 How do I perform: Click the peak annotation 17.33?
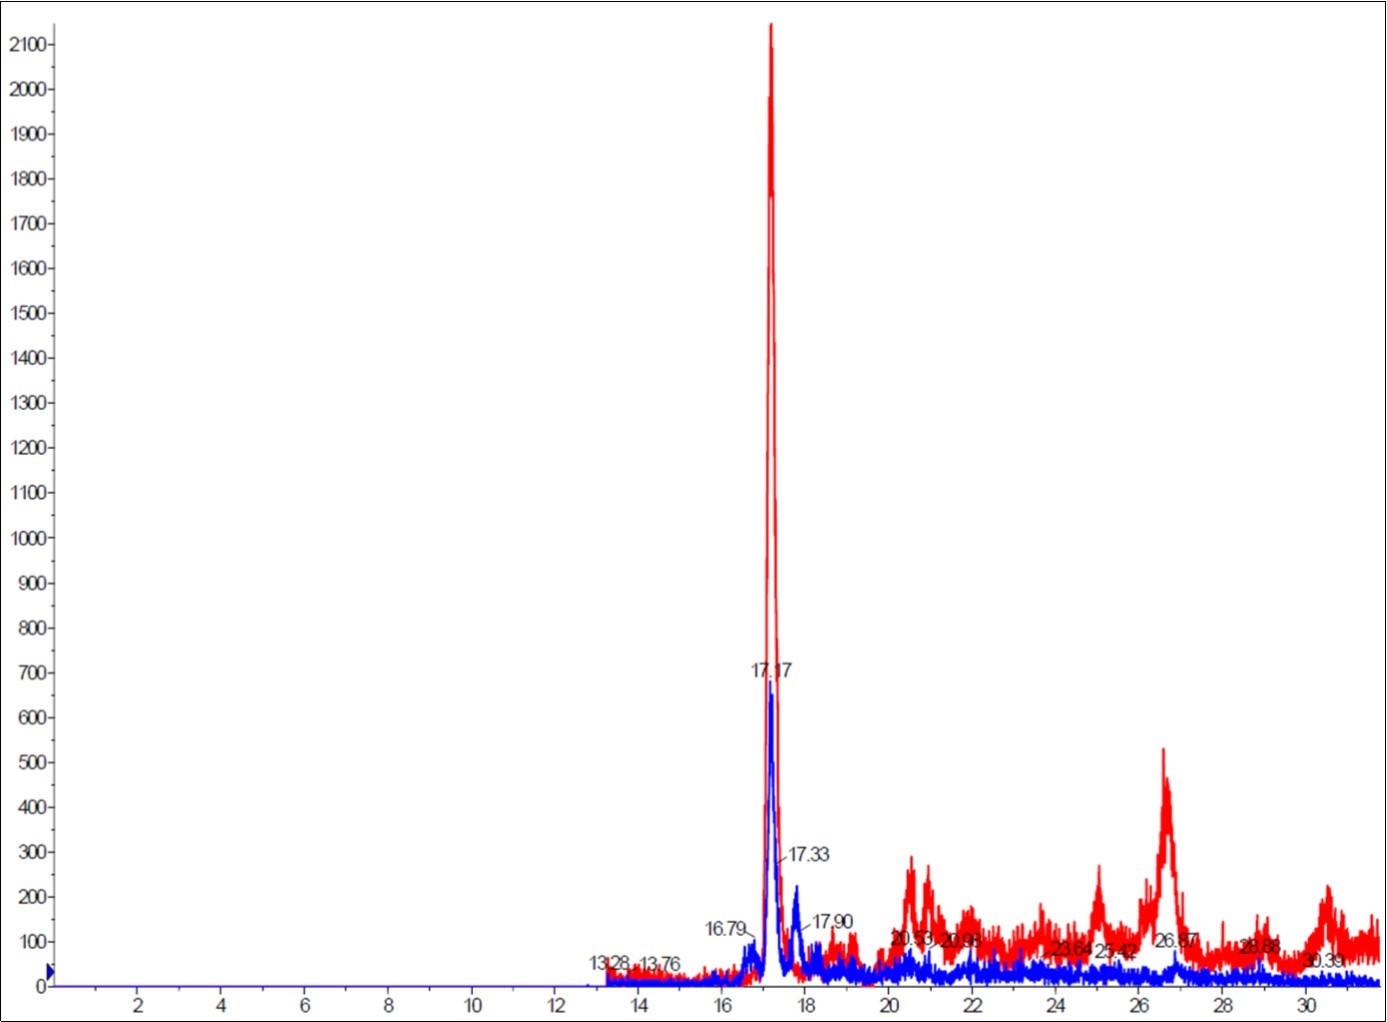(x=807, y=855)
